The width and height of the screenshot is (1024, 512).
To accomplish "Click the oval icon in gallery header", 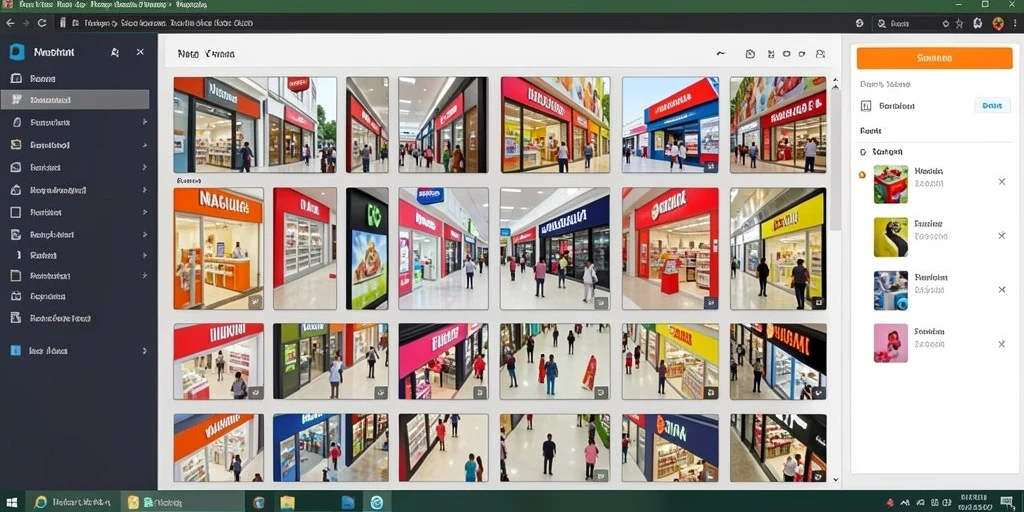I will (786, 54).
